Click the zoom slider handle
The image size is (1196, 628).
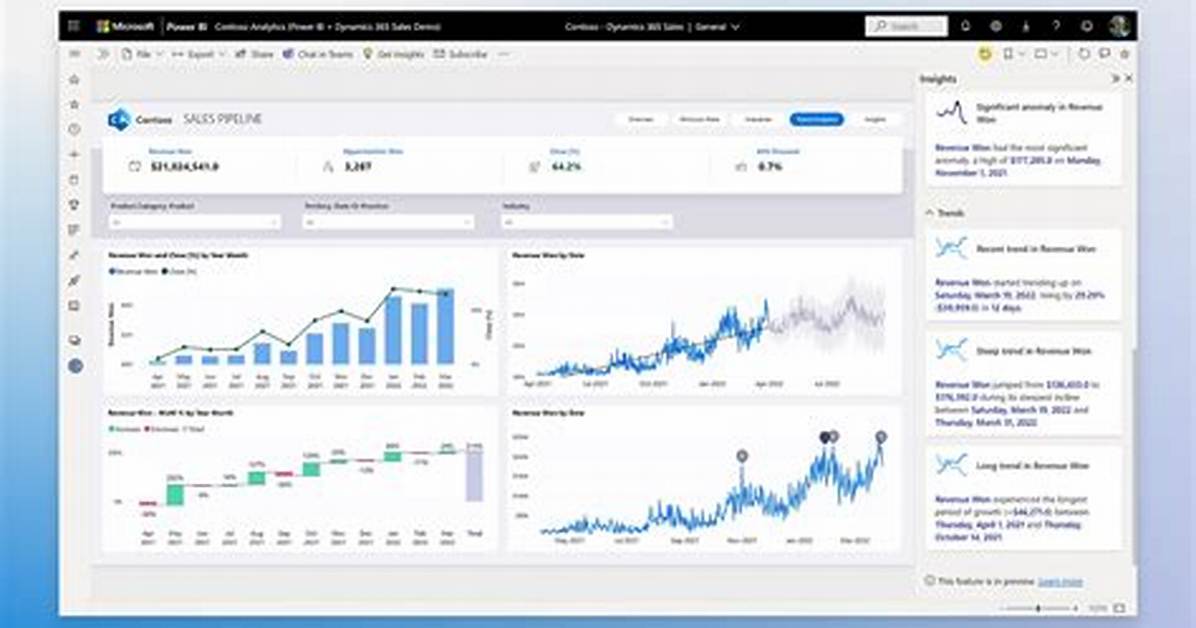pos(1038,608)
